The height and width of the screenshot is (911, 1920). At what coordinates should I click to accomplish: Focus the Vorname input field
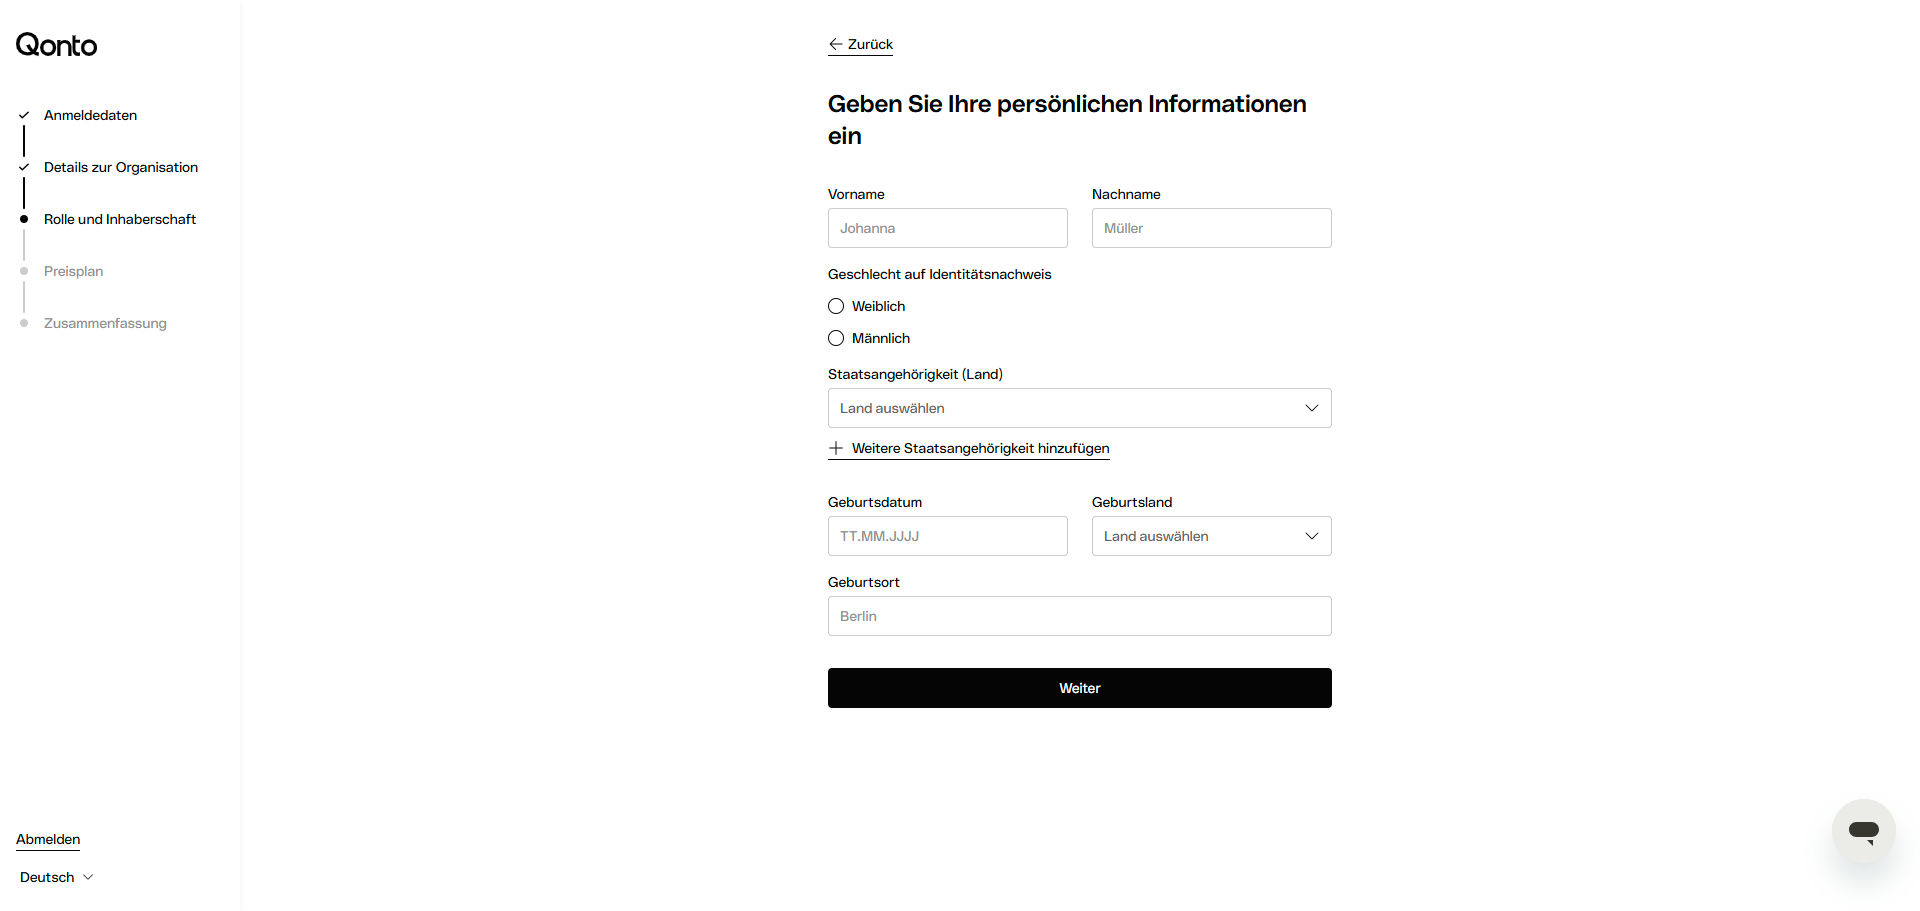tap(947, 228)
